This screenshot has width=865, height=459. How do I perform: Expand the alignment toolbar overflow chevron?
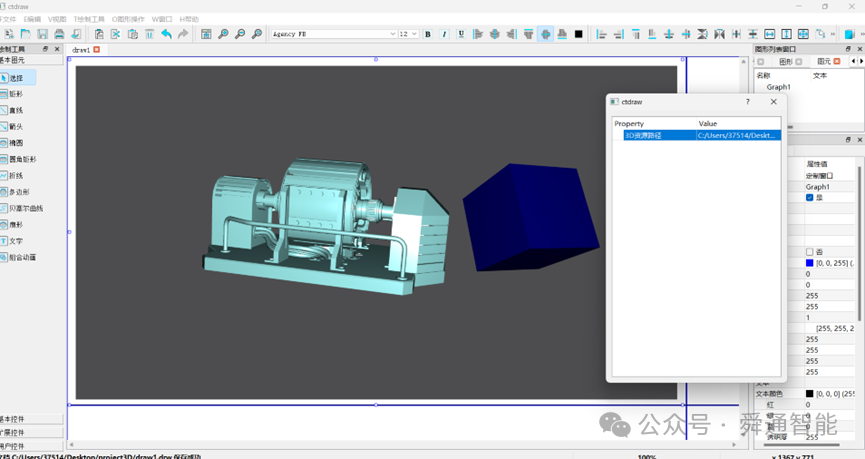(834, 34)
